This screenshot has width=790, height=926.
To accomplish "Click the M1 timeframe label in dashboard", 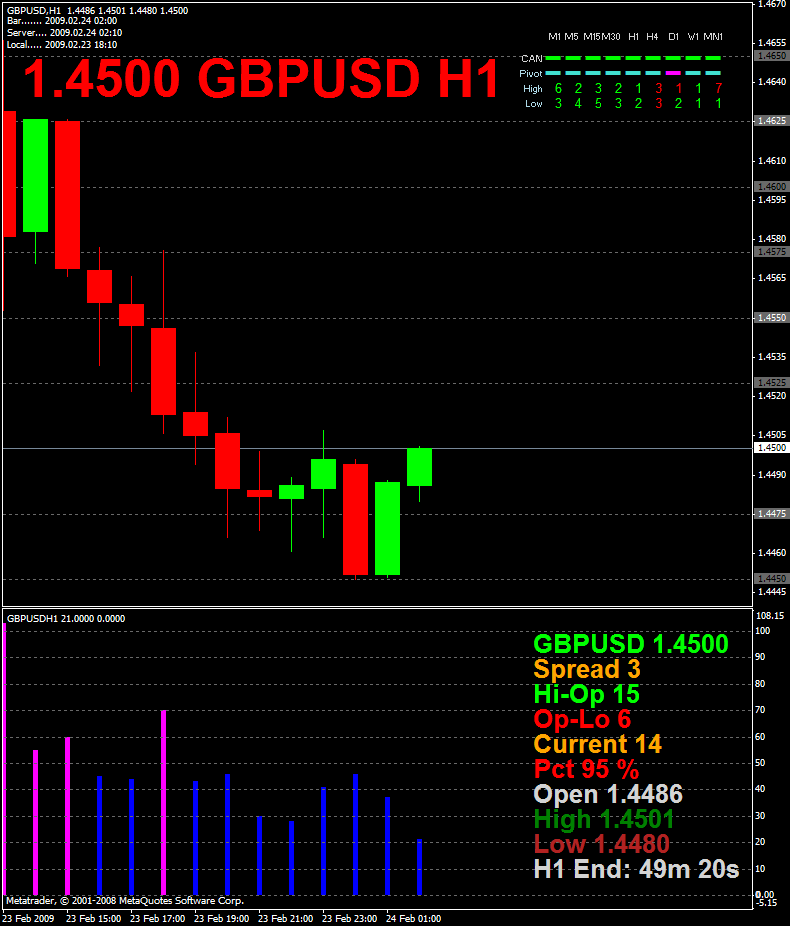I will click(x=554, y=37).
